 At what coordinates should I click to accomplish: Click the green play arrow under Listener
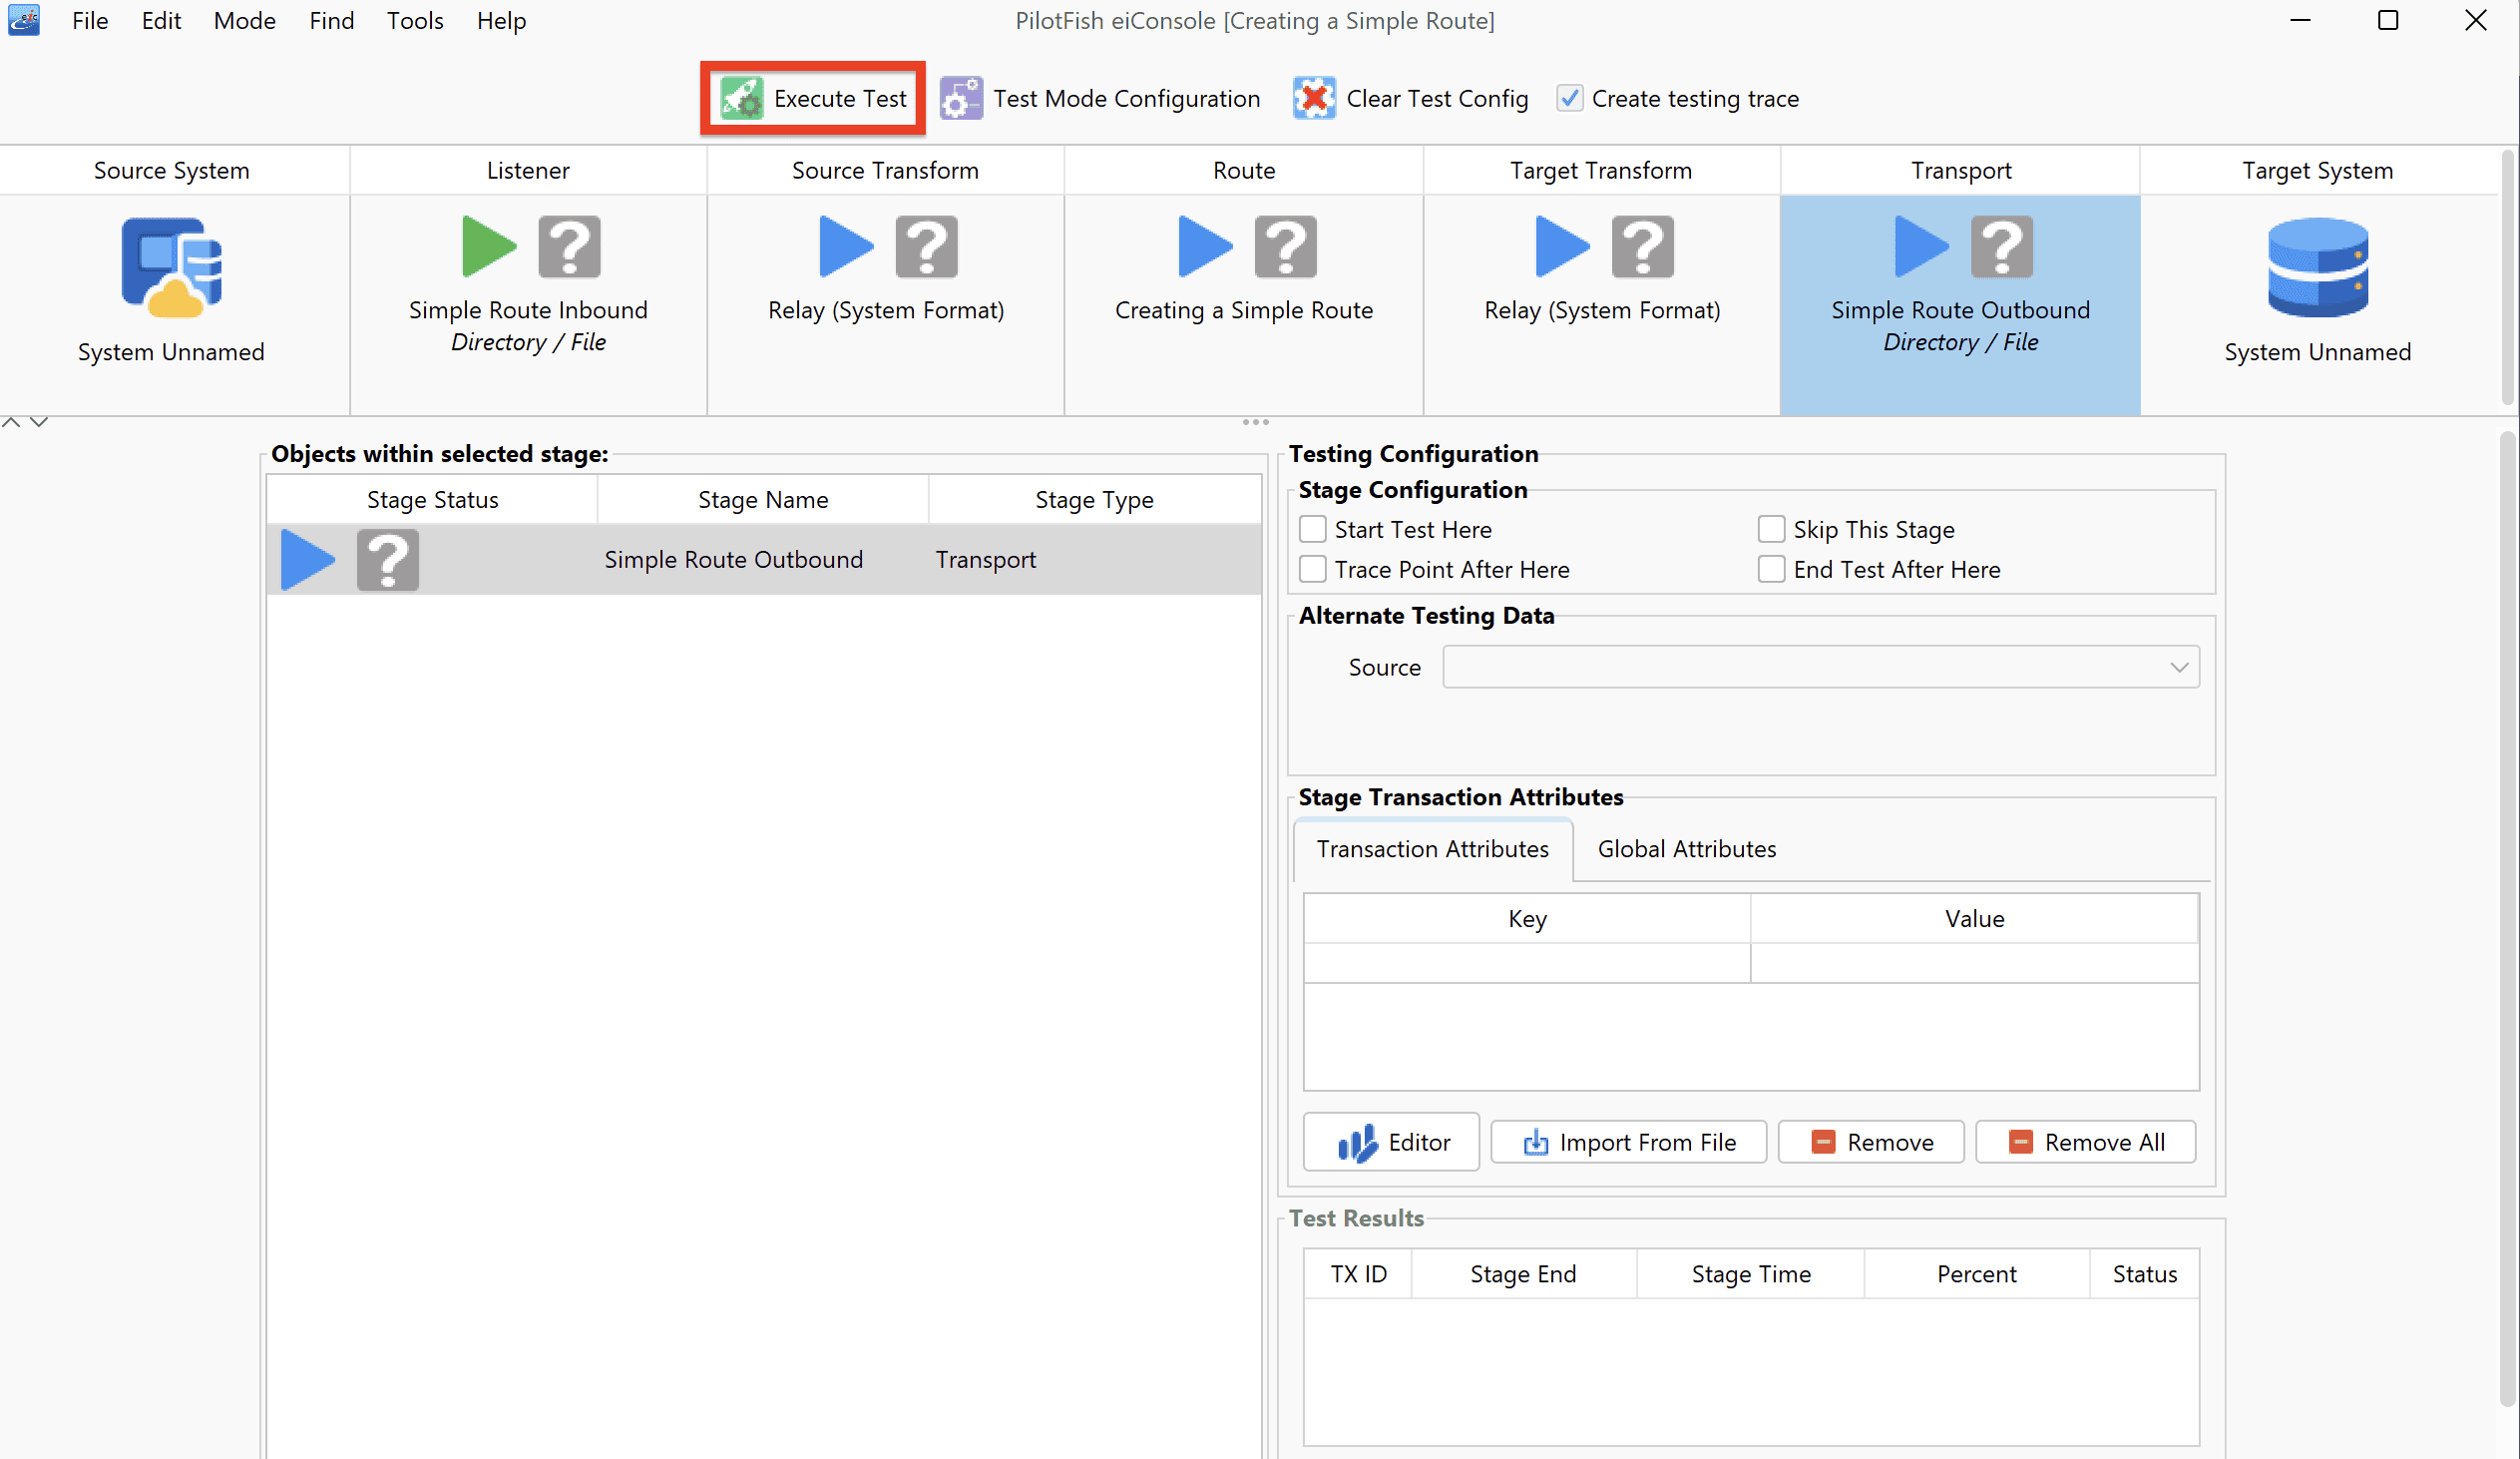(489, 246)
